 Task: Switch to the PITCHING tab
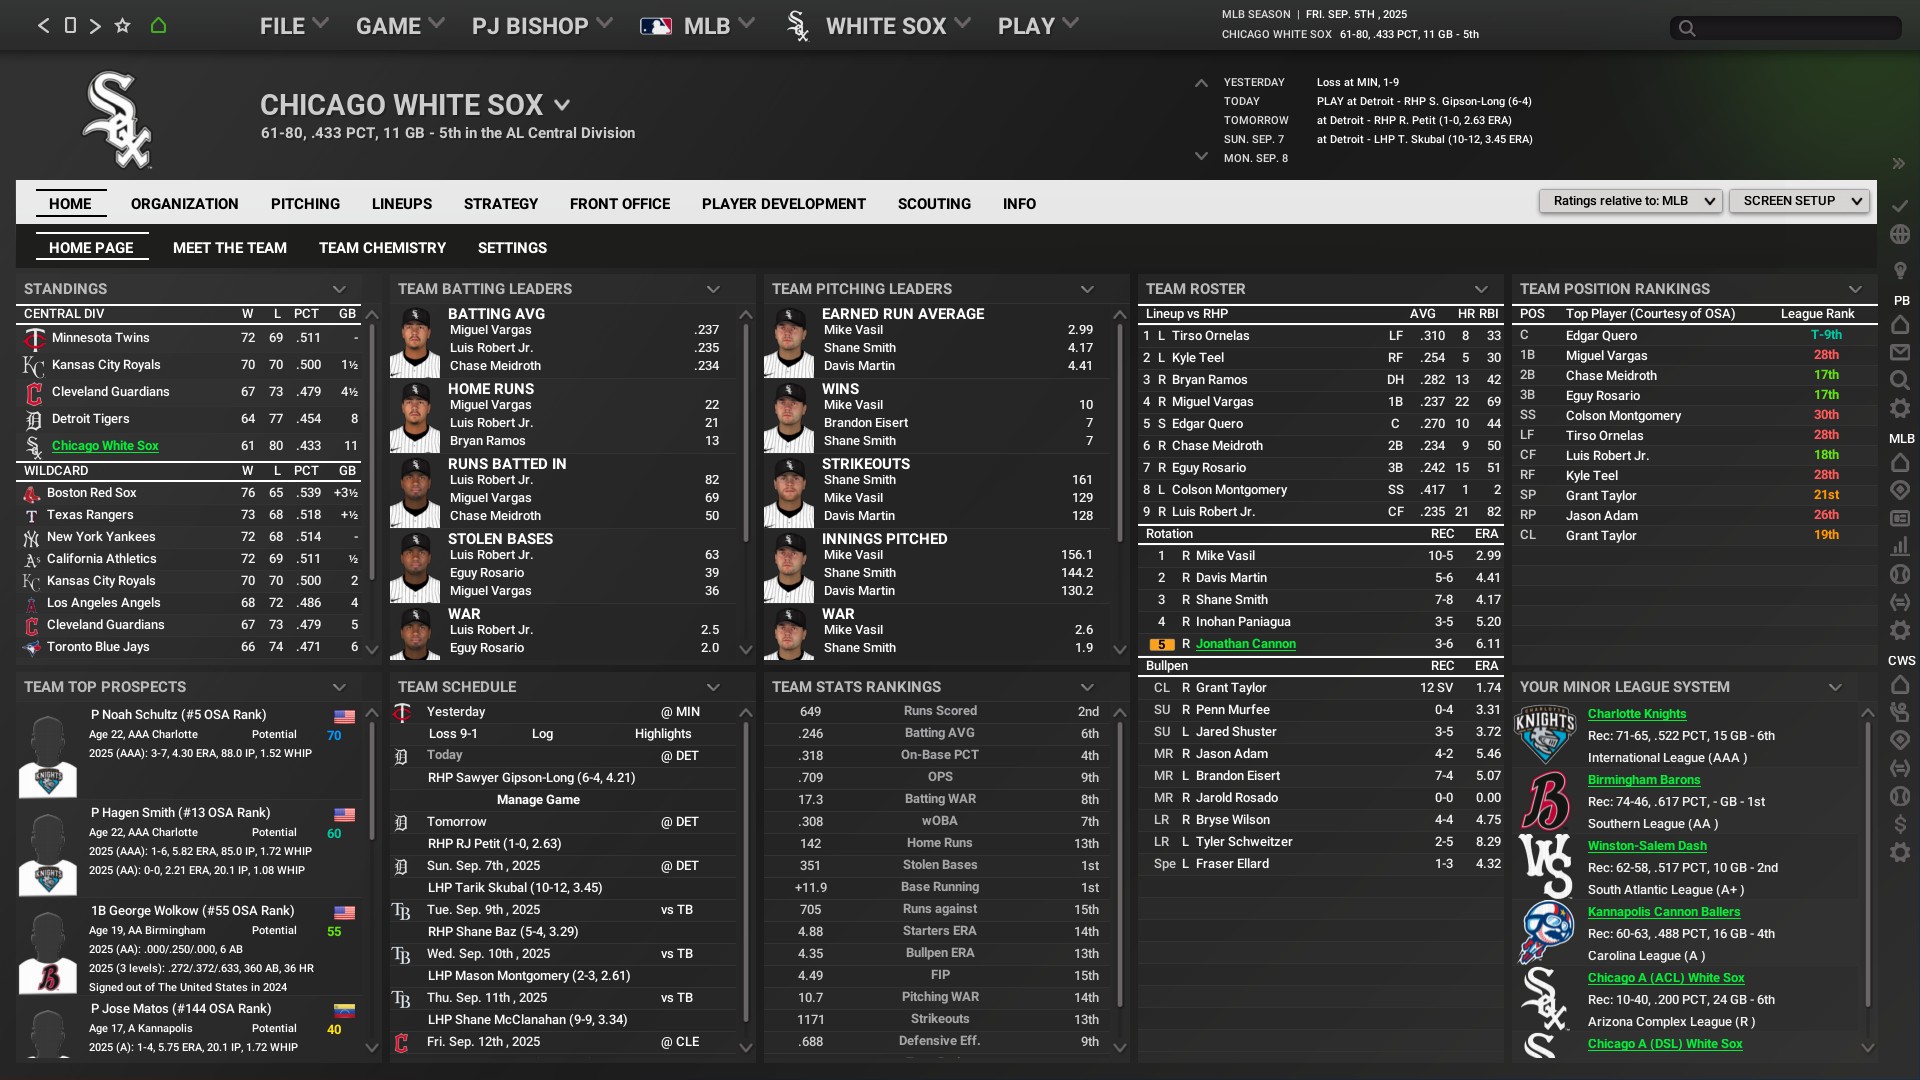pos(305,204)
